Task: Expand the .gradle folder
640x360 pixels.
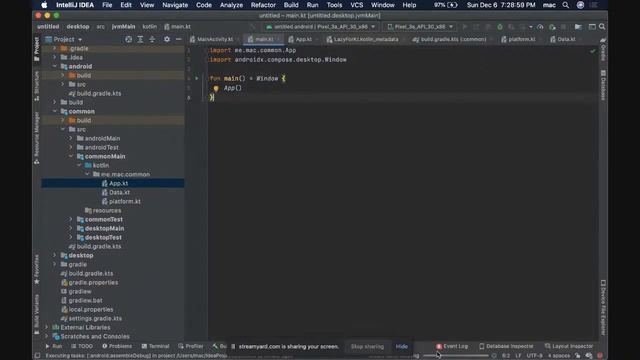Action: [54, 48]
